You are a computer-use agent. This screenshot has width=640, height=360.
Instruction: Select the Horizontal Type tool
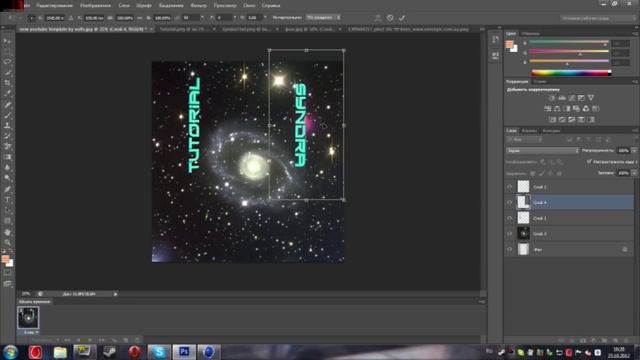7,200
